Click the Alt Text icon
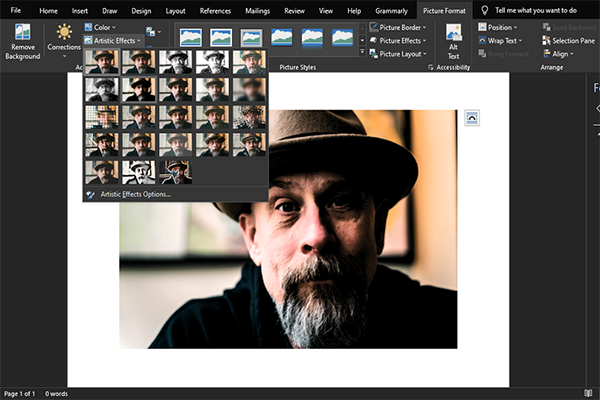Viewport: 600px width, 400px height. point(453,32)
